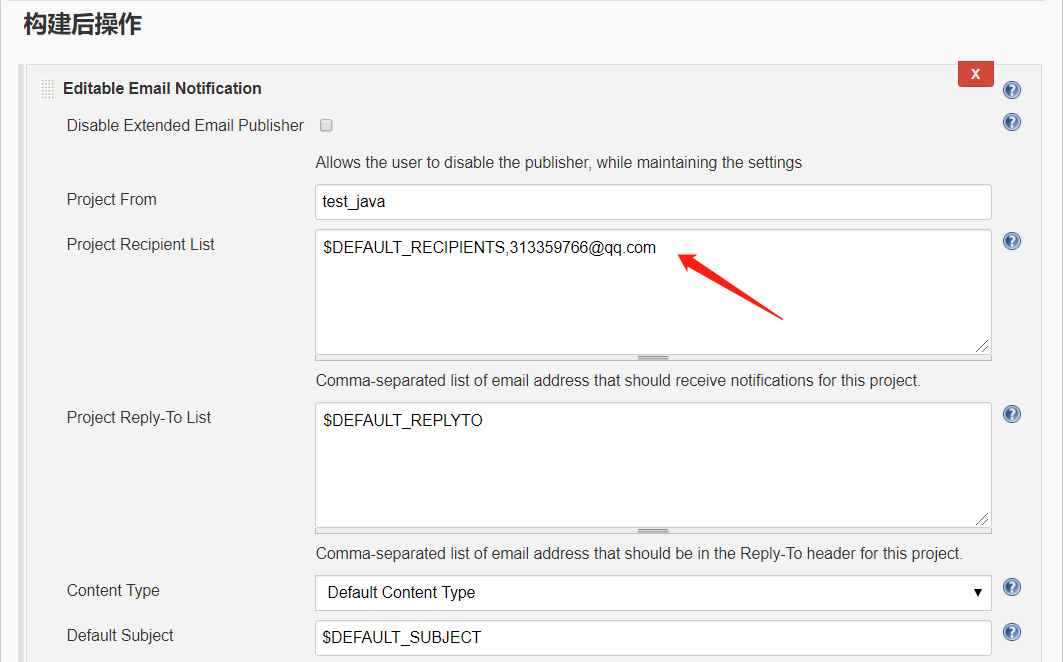
Task: Click the 'Reply-To header for this project' description
Action: click(639, 553)
